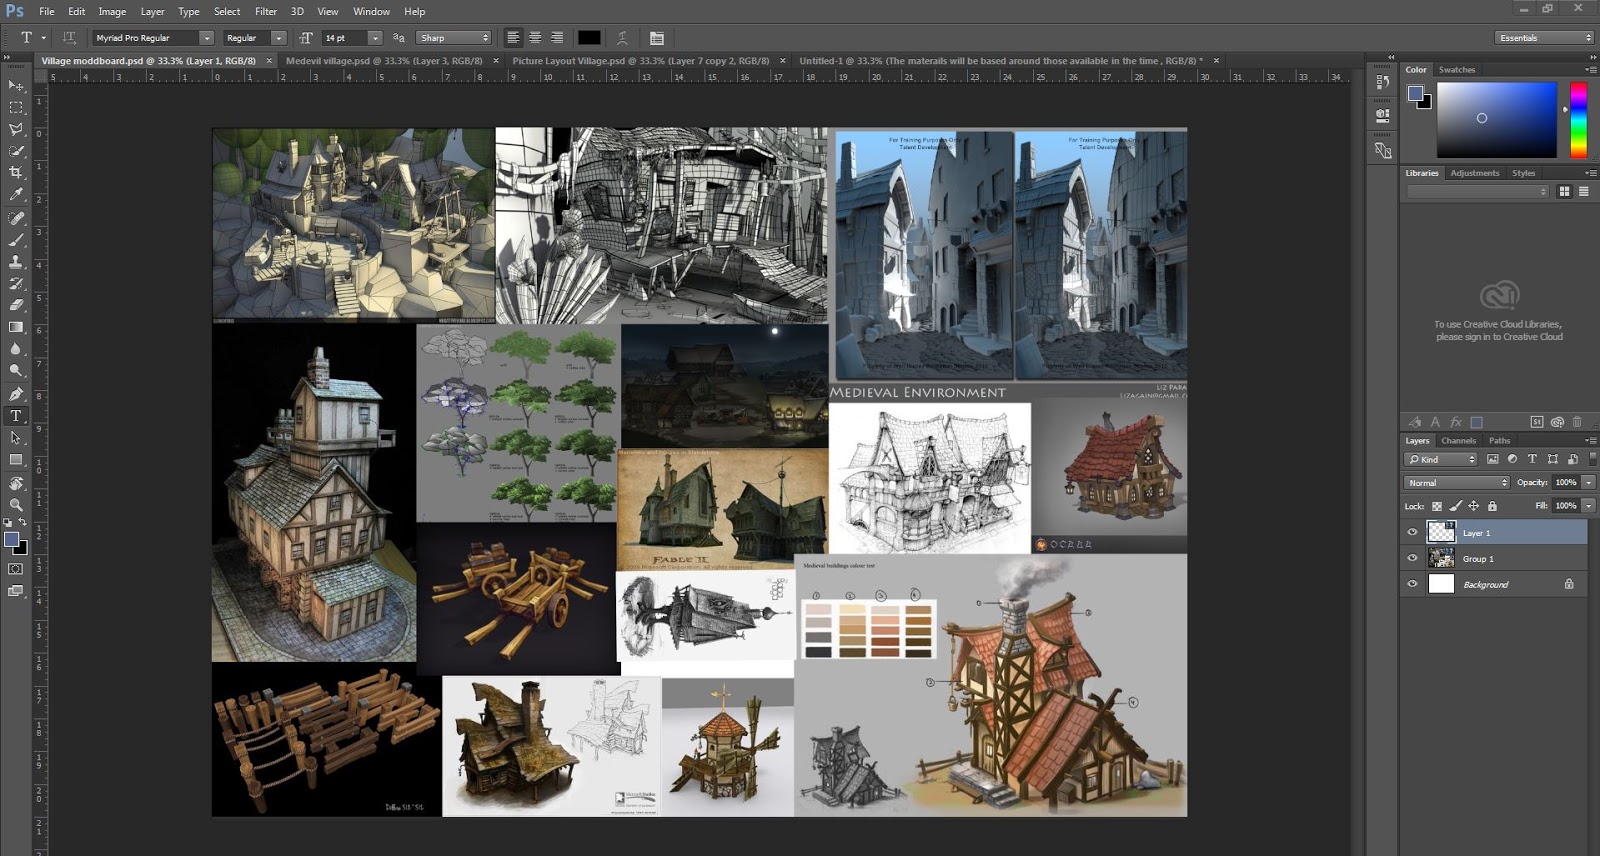Toggle Quick Mask mode
1600x856 pixels.
(x=16, y=569)
